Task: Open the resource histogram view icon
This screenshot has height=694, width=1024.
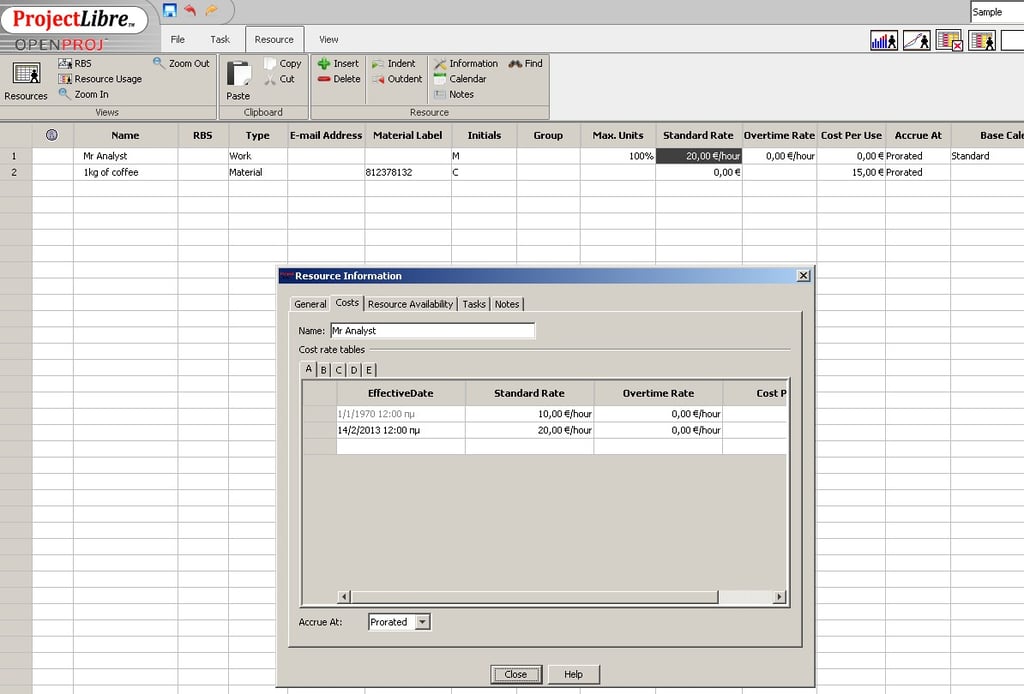Action: pyautogui.click(x=884, y=40)
